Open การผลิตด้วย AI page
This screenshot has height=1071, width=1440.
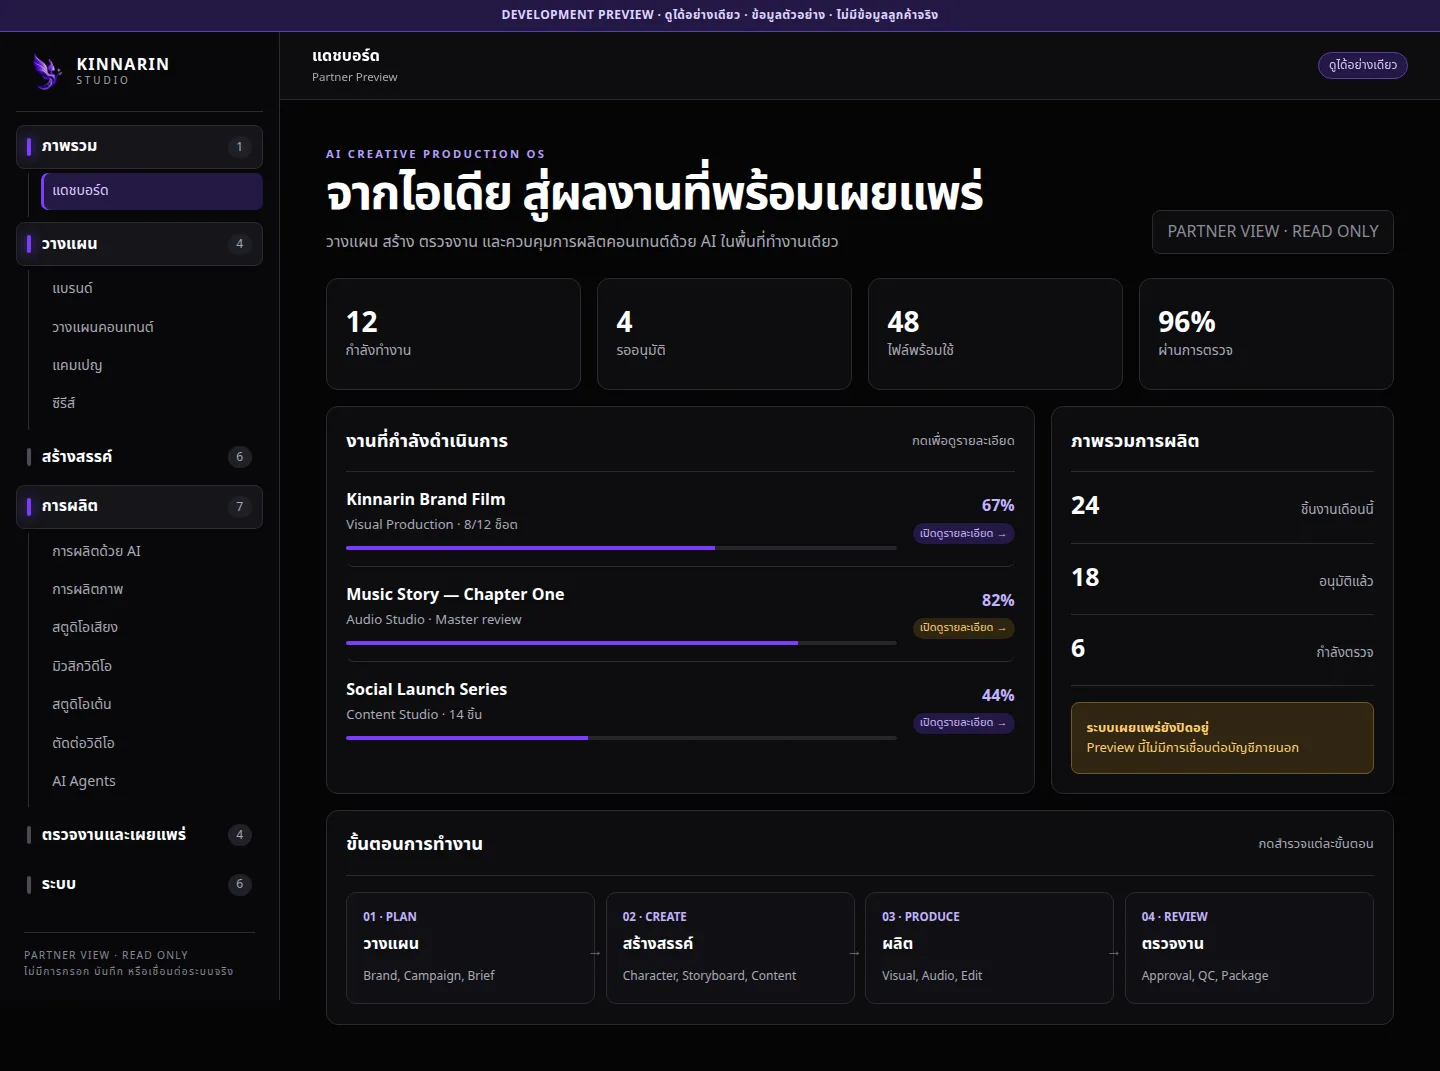click(x=152, y=552)
